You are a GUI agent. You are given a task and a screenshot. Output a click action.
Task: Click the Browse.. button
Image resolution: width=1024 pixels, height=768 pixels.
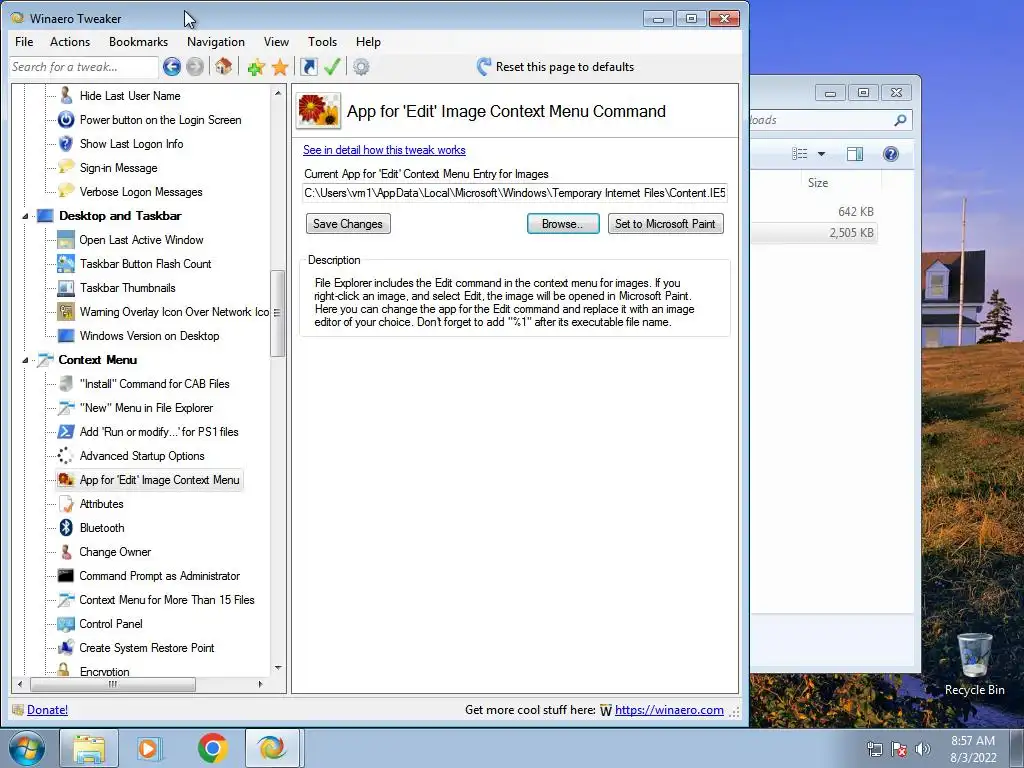point(563,224)
